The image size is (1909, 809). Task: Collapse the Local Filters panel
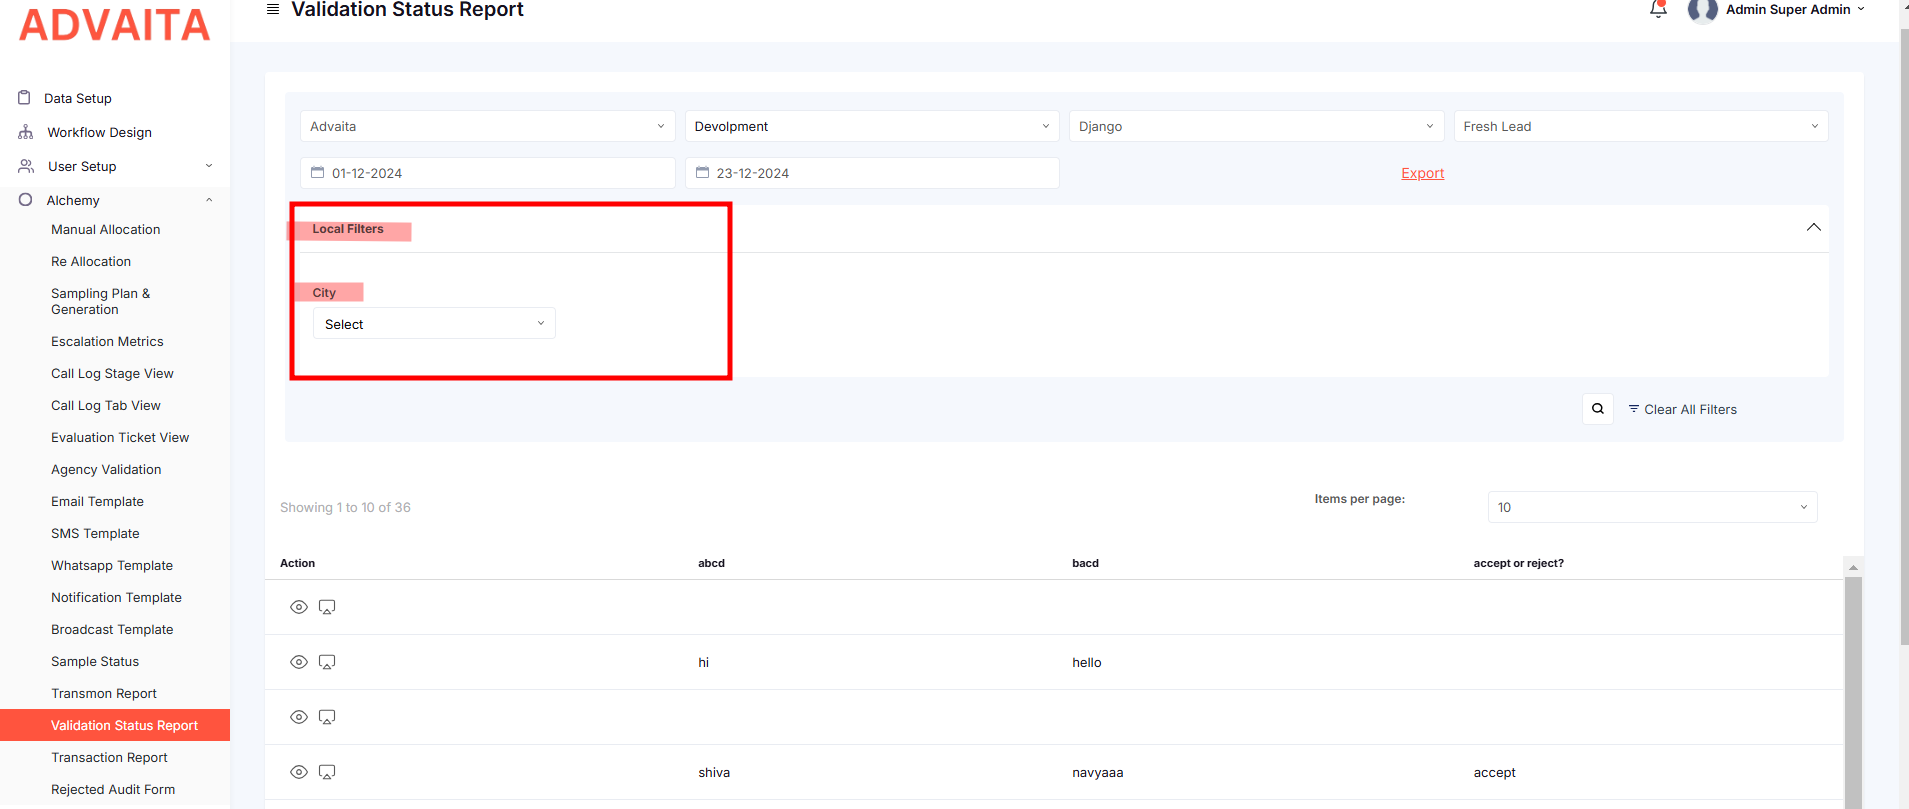pos(1813,228)
